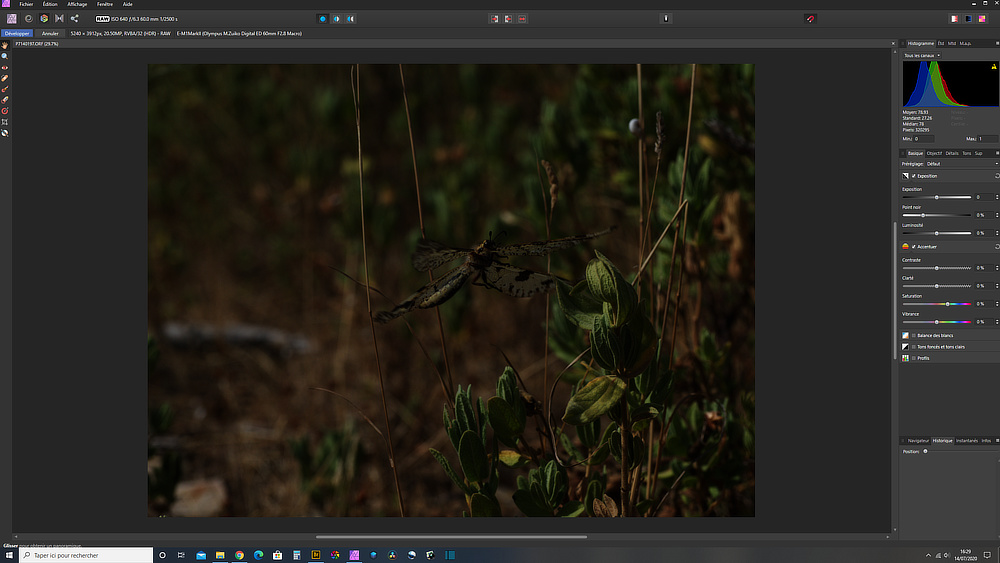Open the Édition menu
Screen dimensions: 1000x563
pyautogui.click(x=50, y=4)
